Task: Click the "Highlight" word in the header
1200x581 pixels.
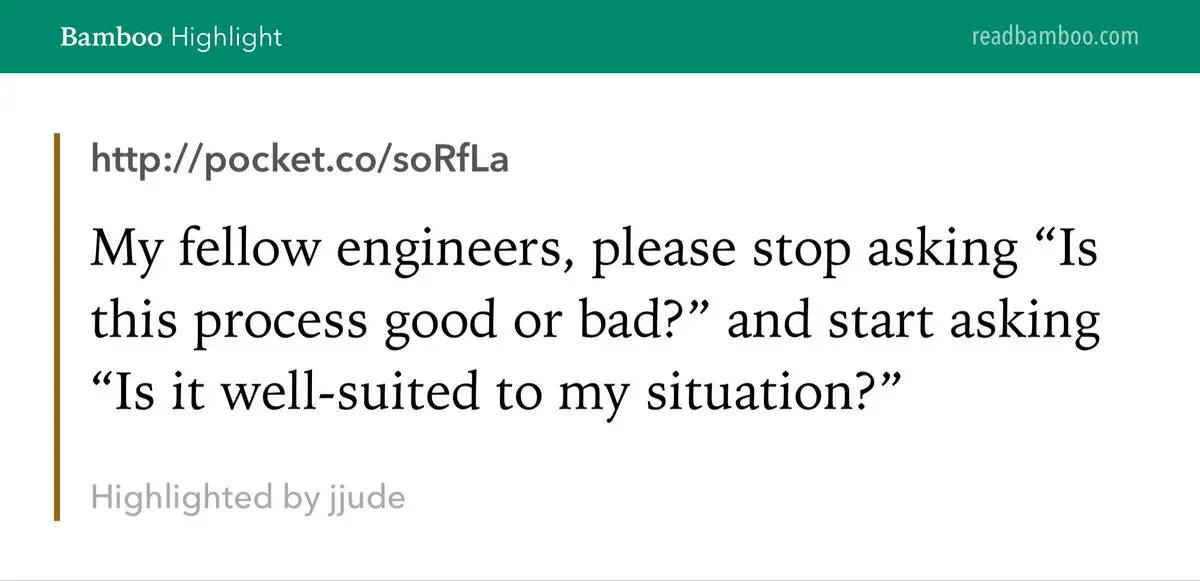Action: pos(227,38)
